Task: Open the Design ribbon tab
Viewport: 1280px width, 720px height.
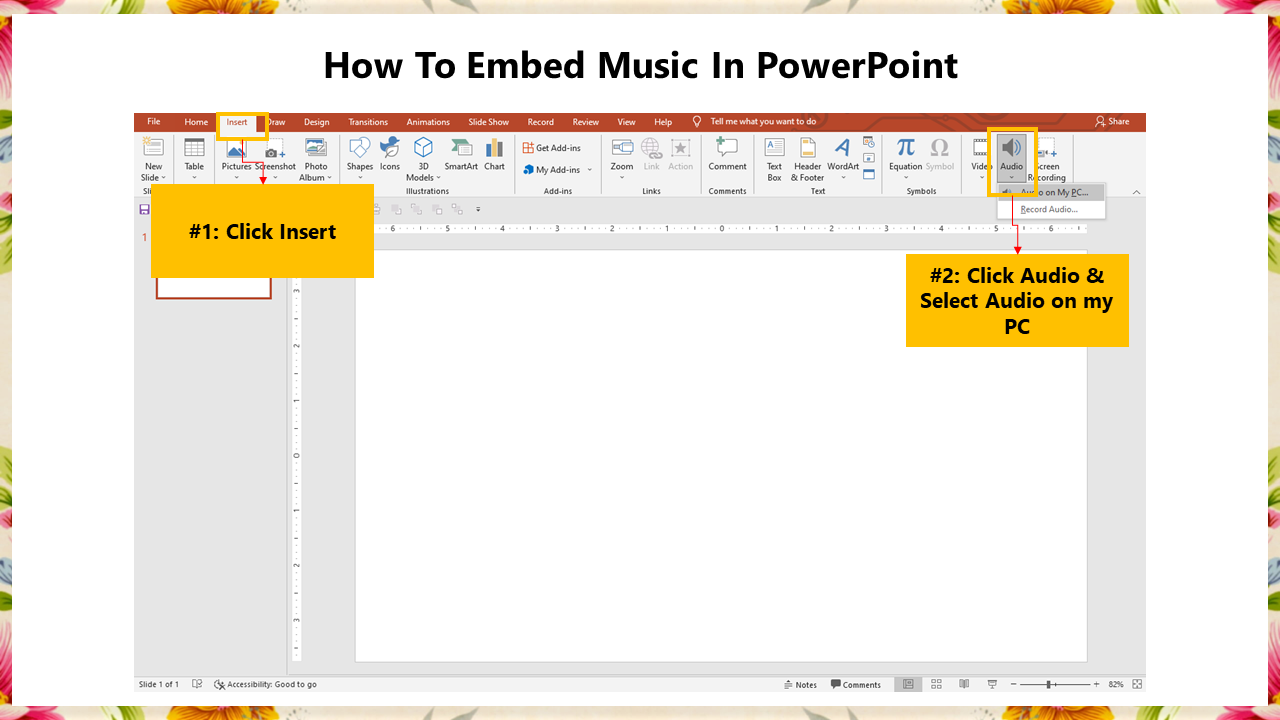Action: [317, 122]
